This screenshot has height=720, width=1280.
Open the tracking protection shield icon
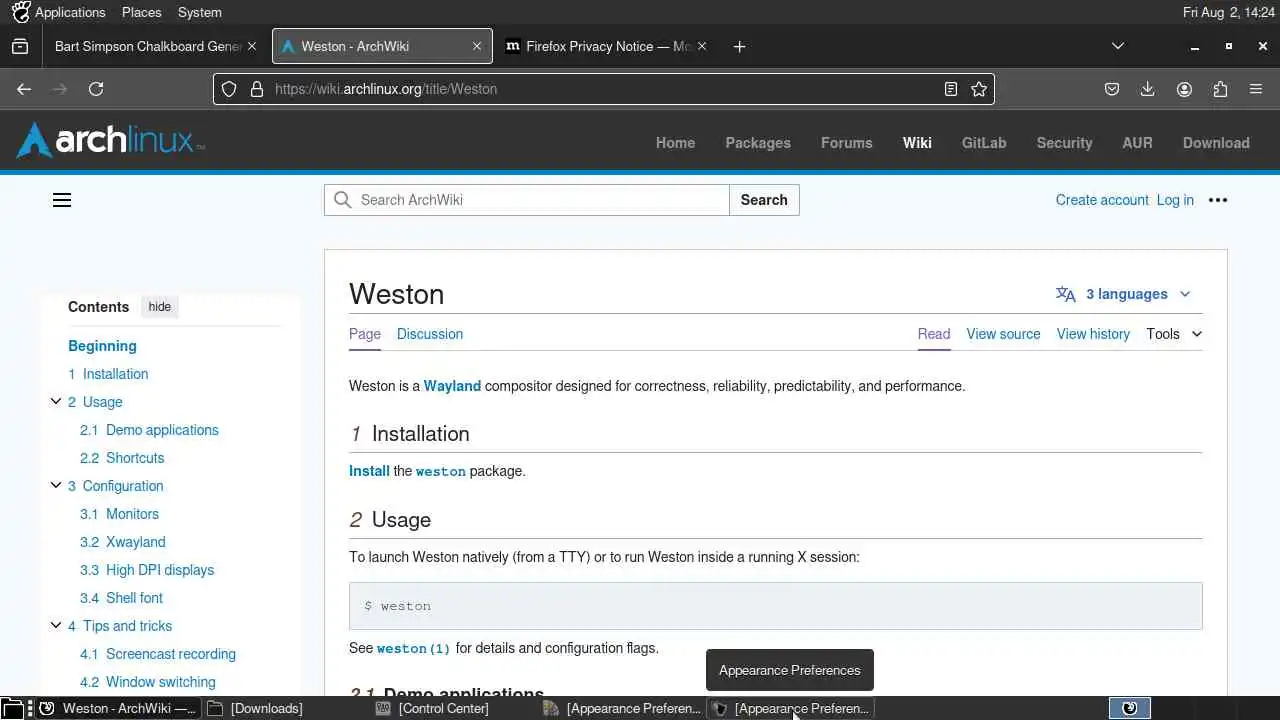click(229, 89)
